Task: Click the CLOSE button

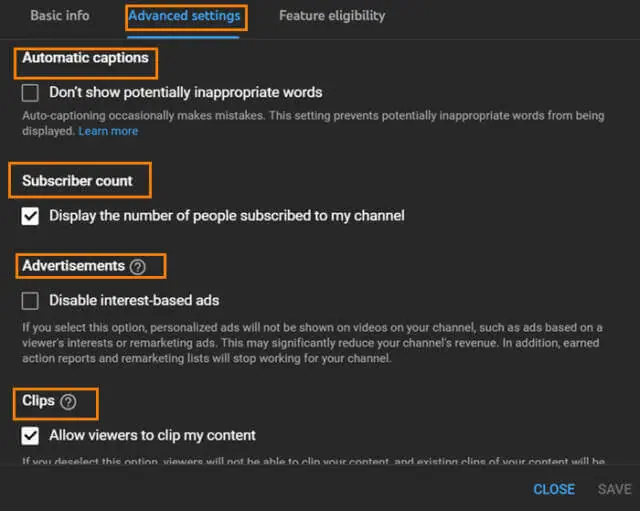Action: click(x=554, y=489)
